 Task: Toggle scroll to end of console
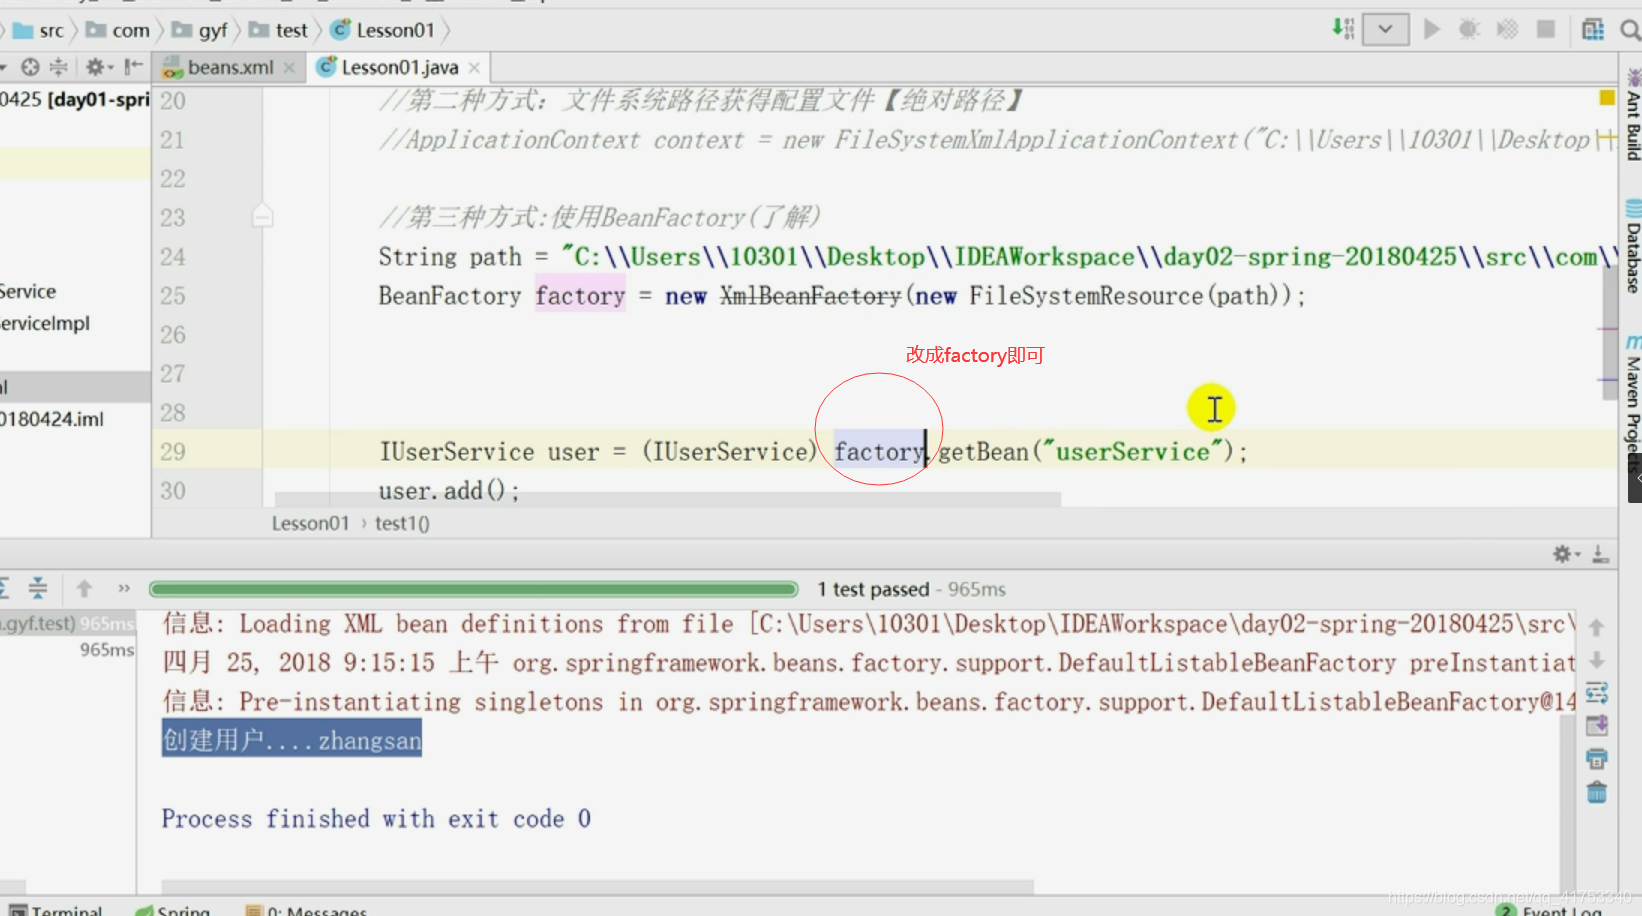click(1596, 725)
